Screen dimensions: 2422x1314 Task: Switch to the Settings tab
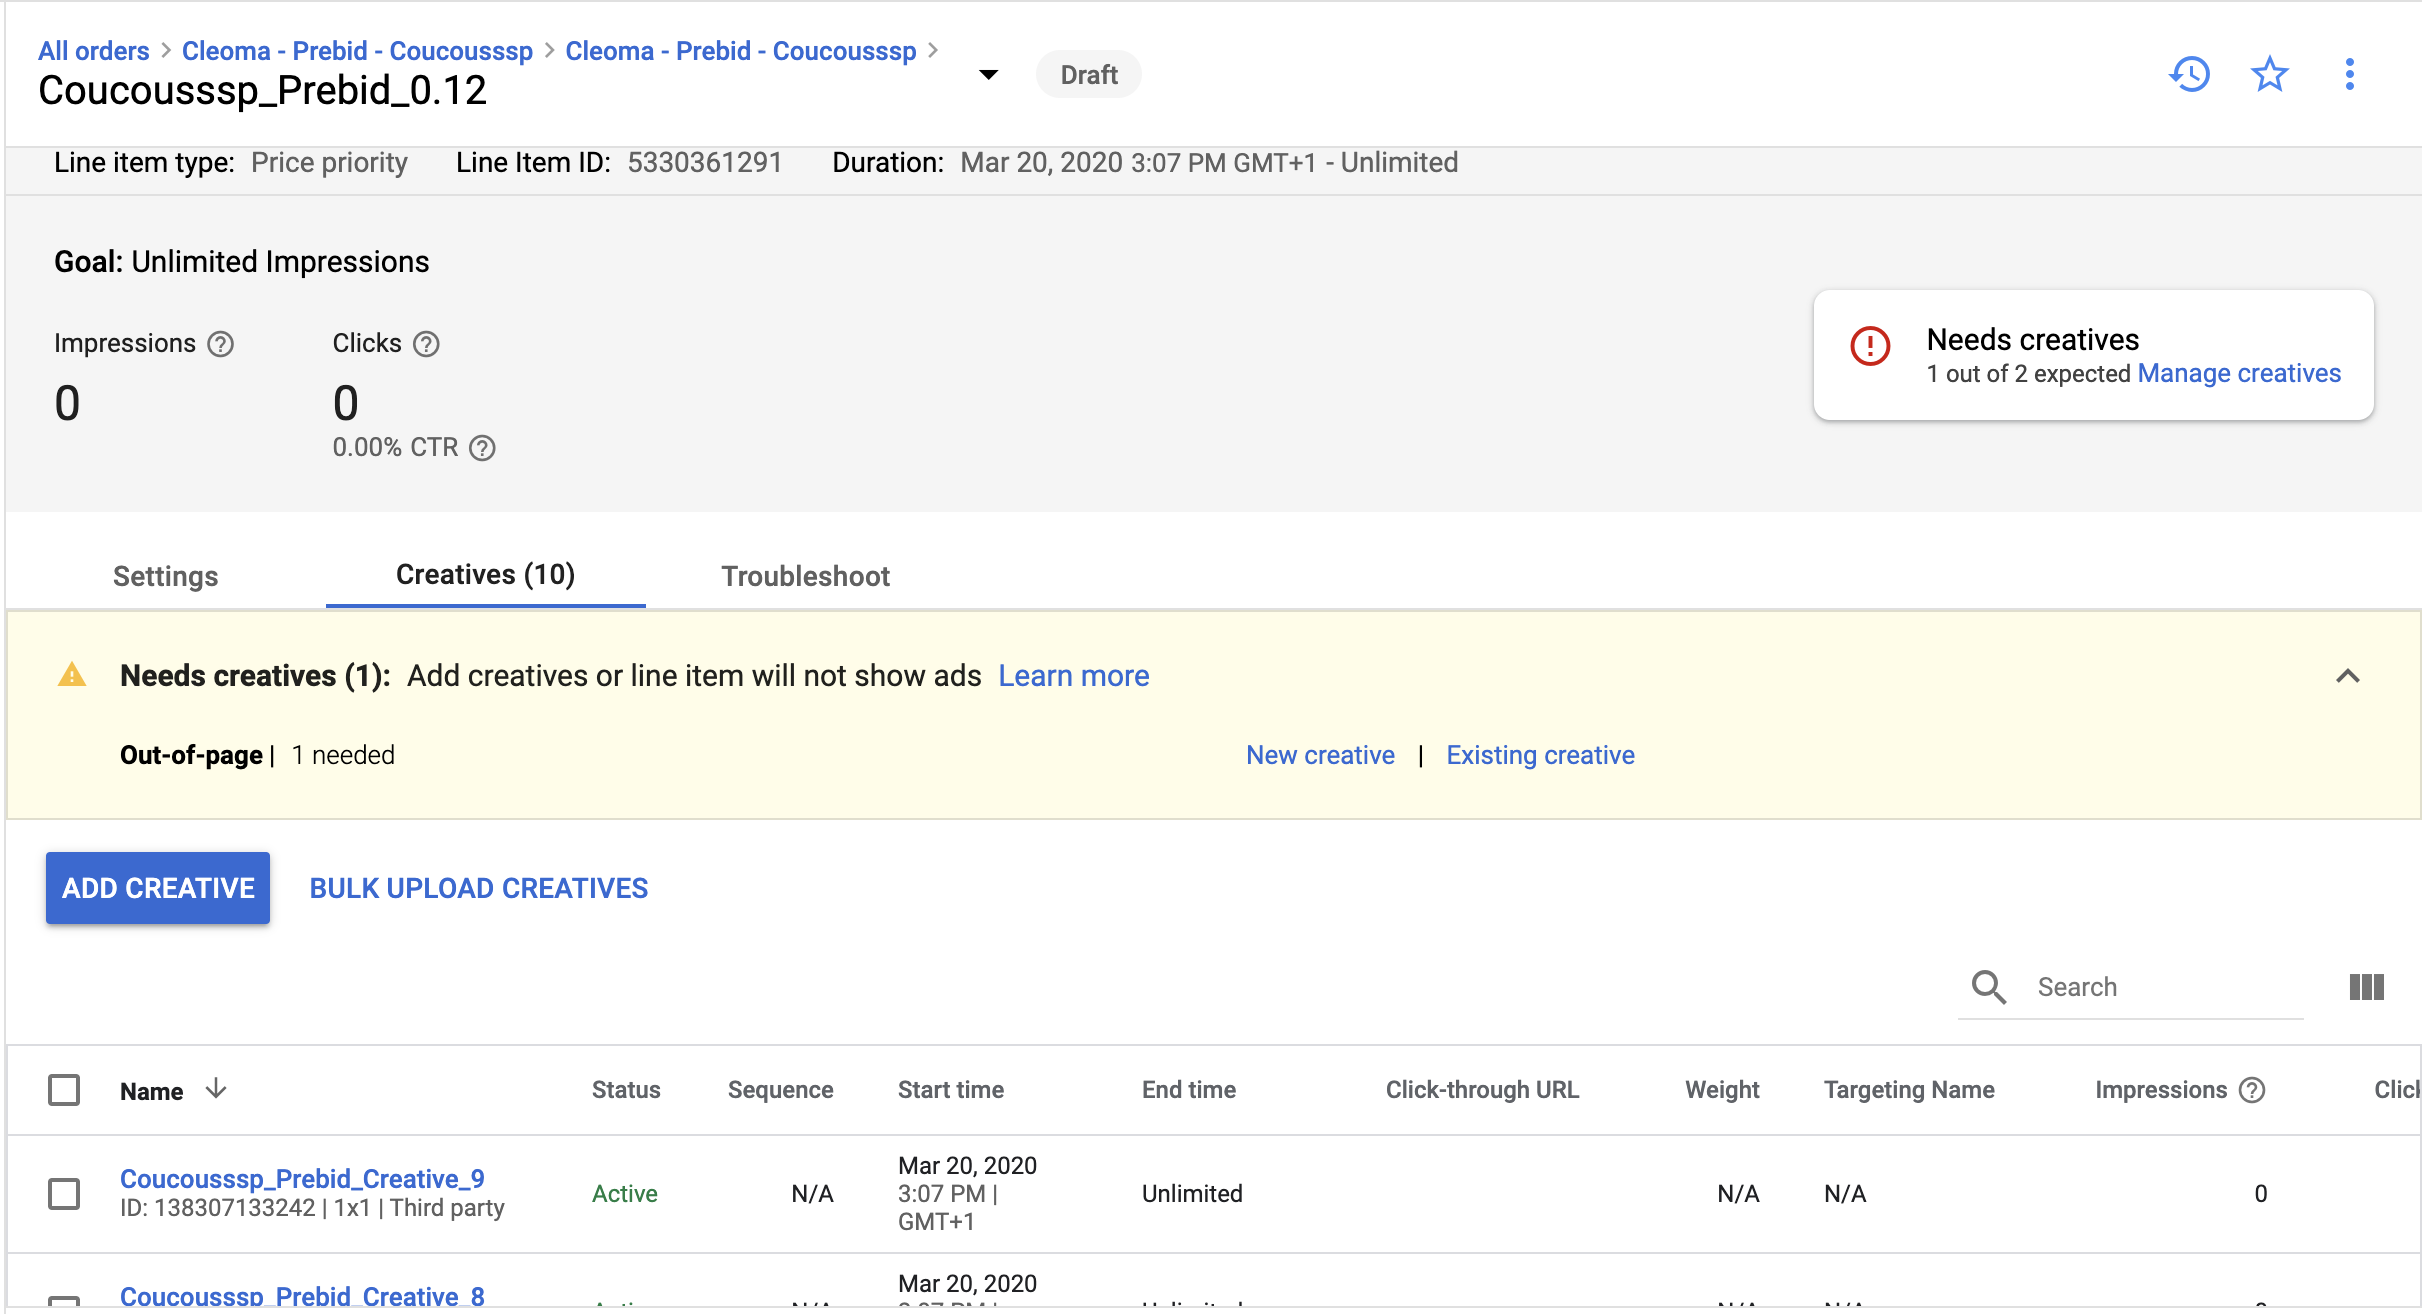pos(165,576)
